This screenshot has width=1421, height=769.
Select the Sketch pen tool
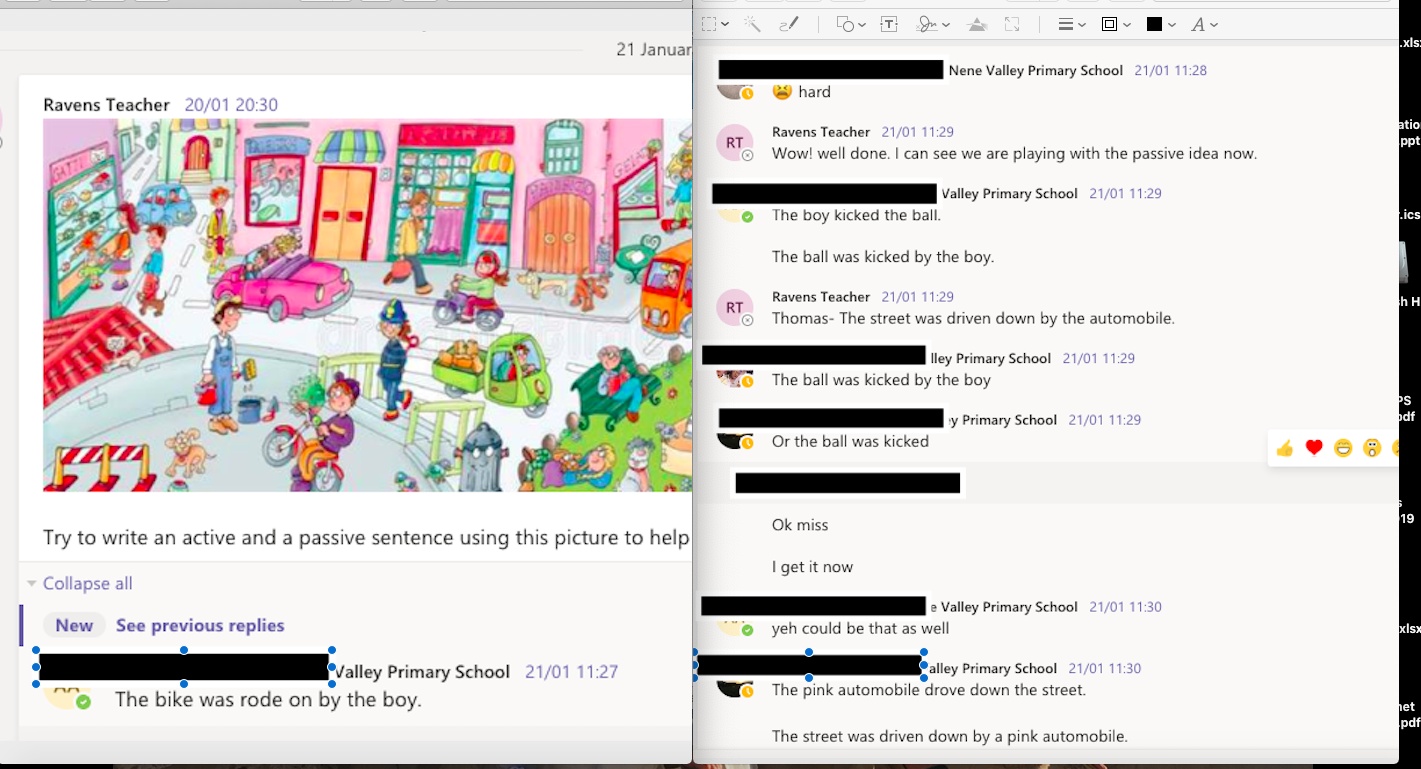[x=789, y=24]
